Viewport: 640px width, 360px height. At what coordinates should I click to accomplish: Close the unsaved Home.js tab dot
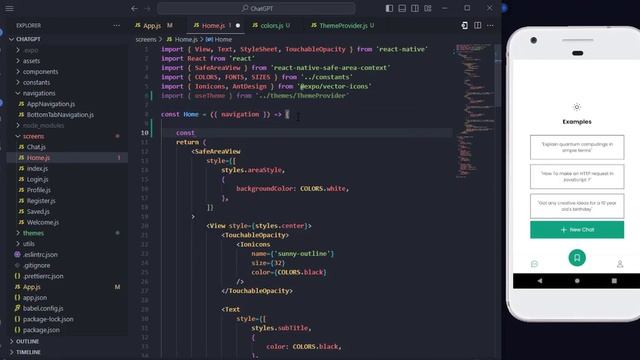[238, 25]
